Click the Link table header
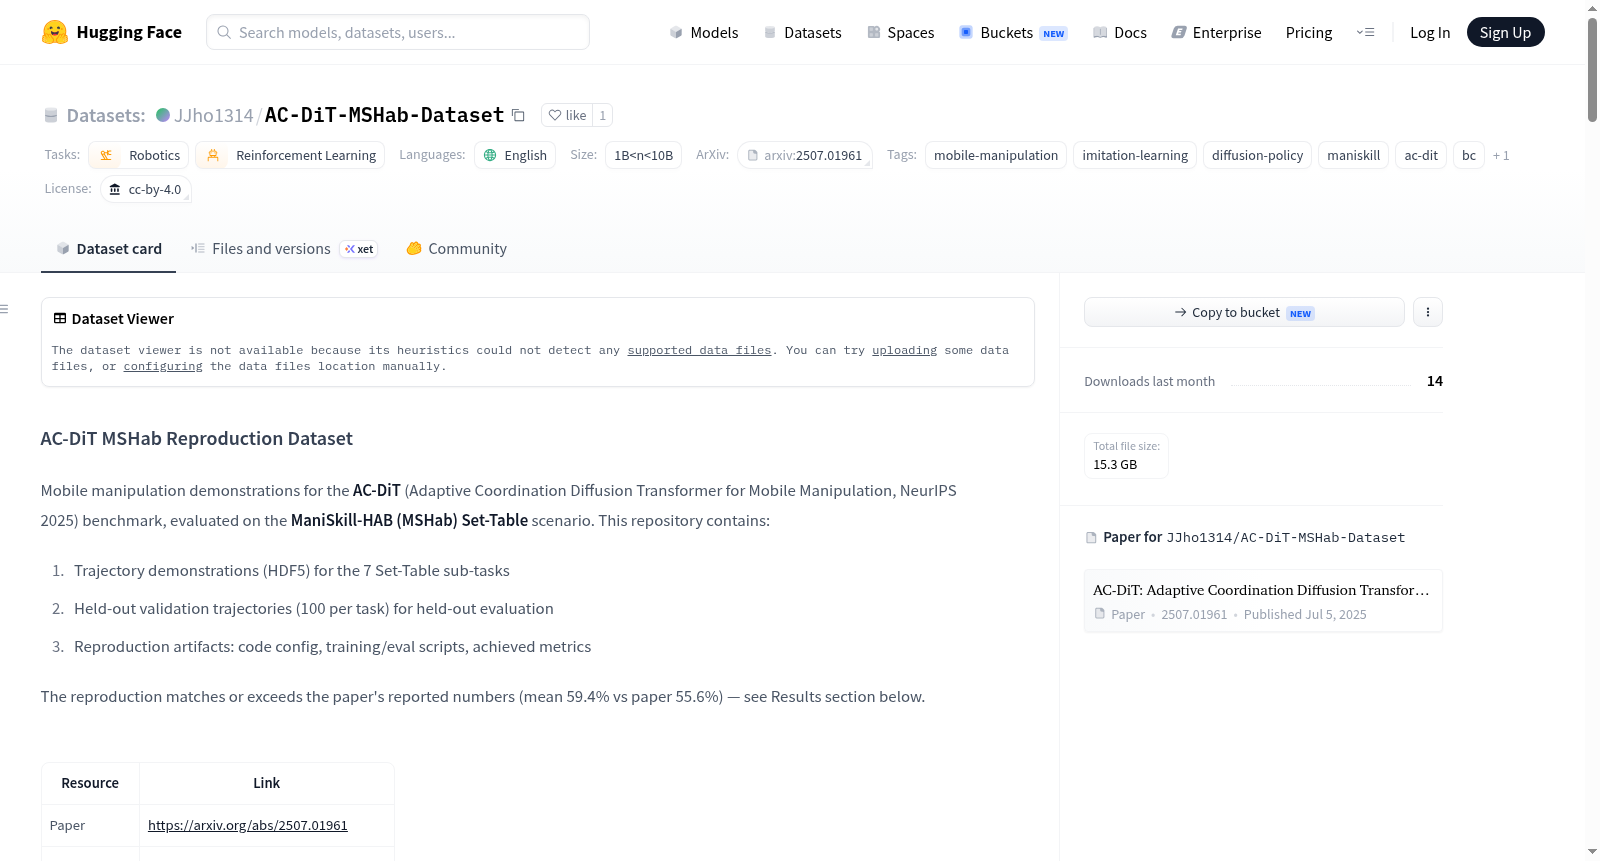This screenshot has width=1600, height=861. click(x=267, y=783)
